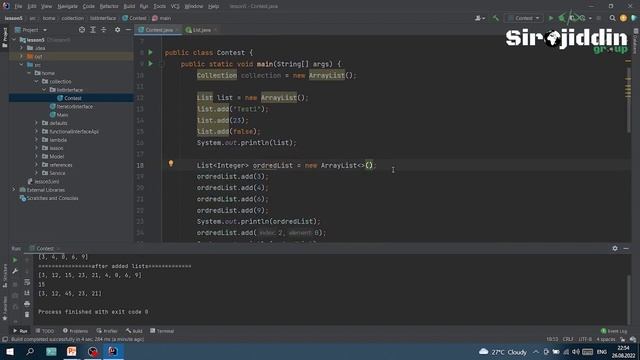The height and width of the screenshot is (360, 640).
Task: Click the orange IDE update icon
Action: point(623,18)
